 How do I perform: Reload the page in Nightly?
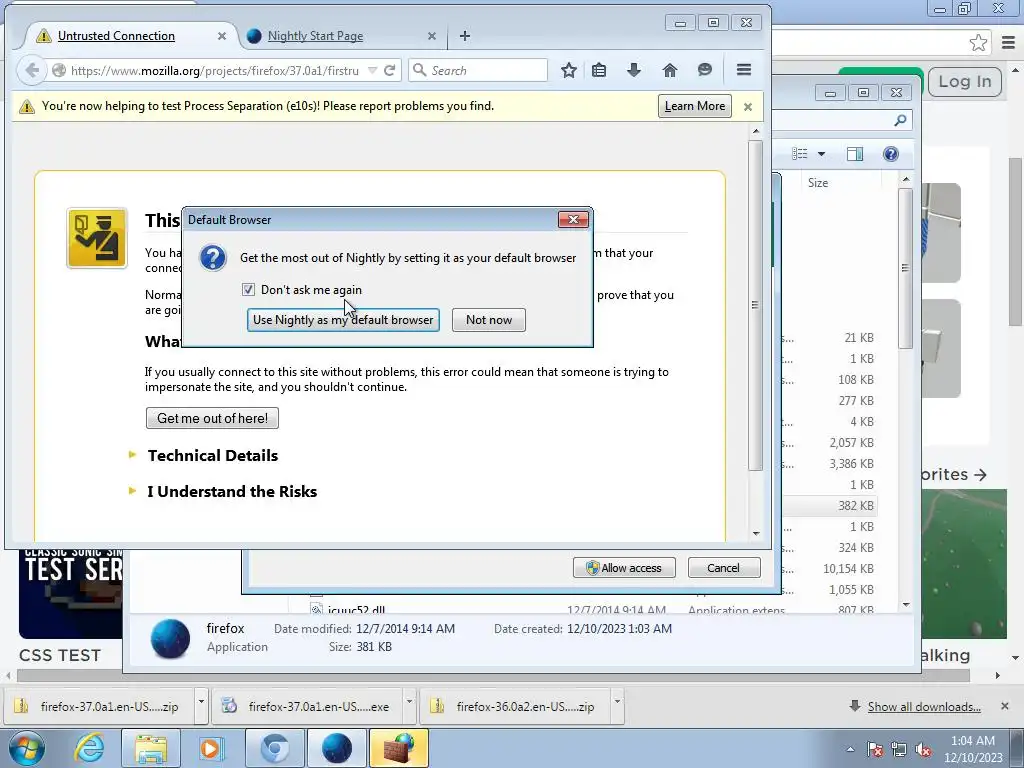click(390, 70)
